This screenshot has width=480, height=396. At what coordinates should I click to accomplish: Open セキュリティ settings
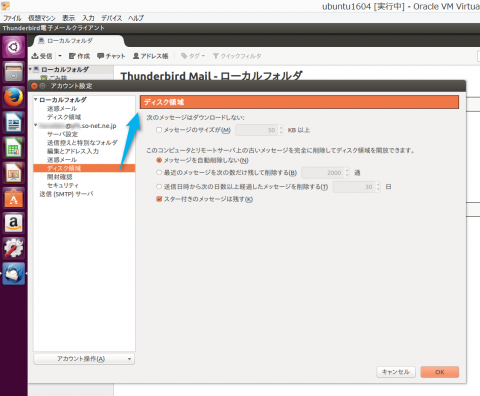pos(63,185)
